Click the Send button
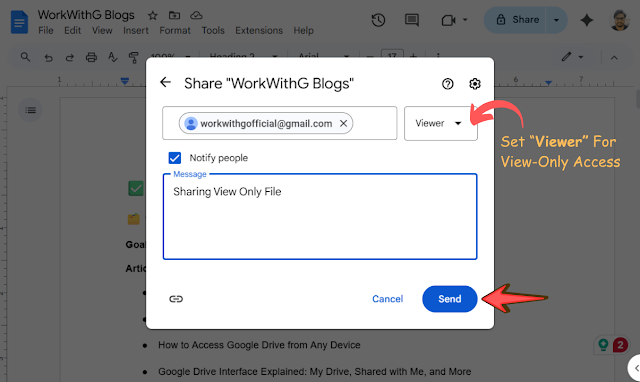640x382 pixels. tap(450, 299)
